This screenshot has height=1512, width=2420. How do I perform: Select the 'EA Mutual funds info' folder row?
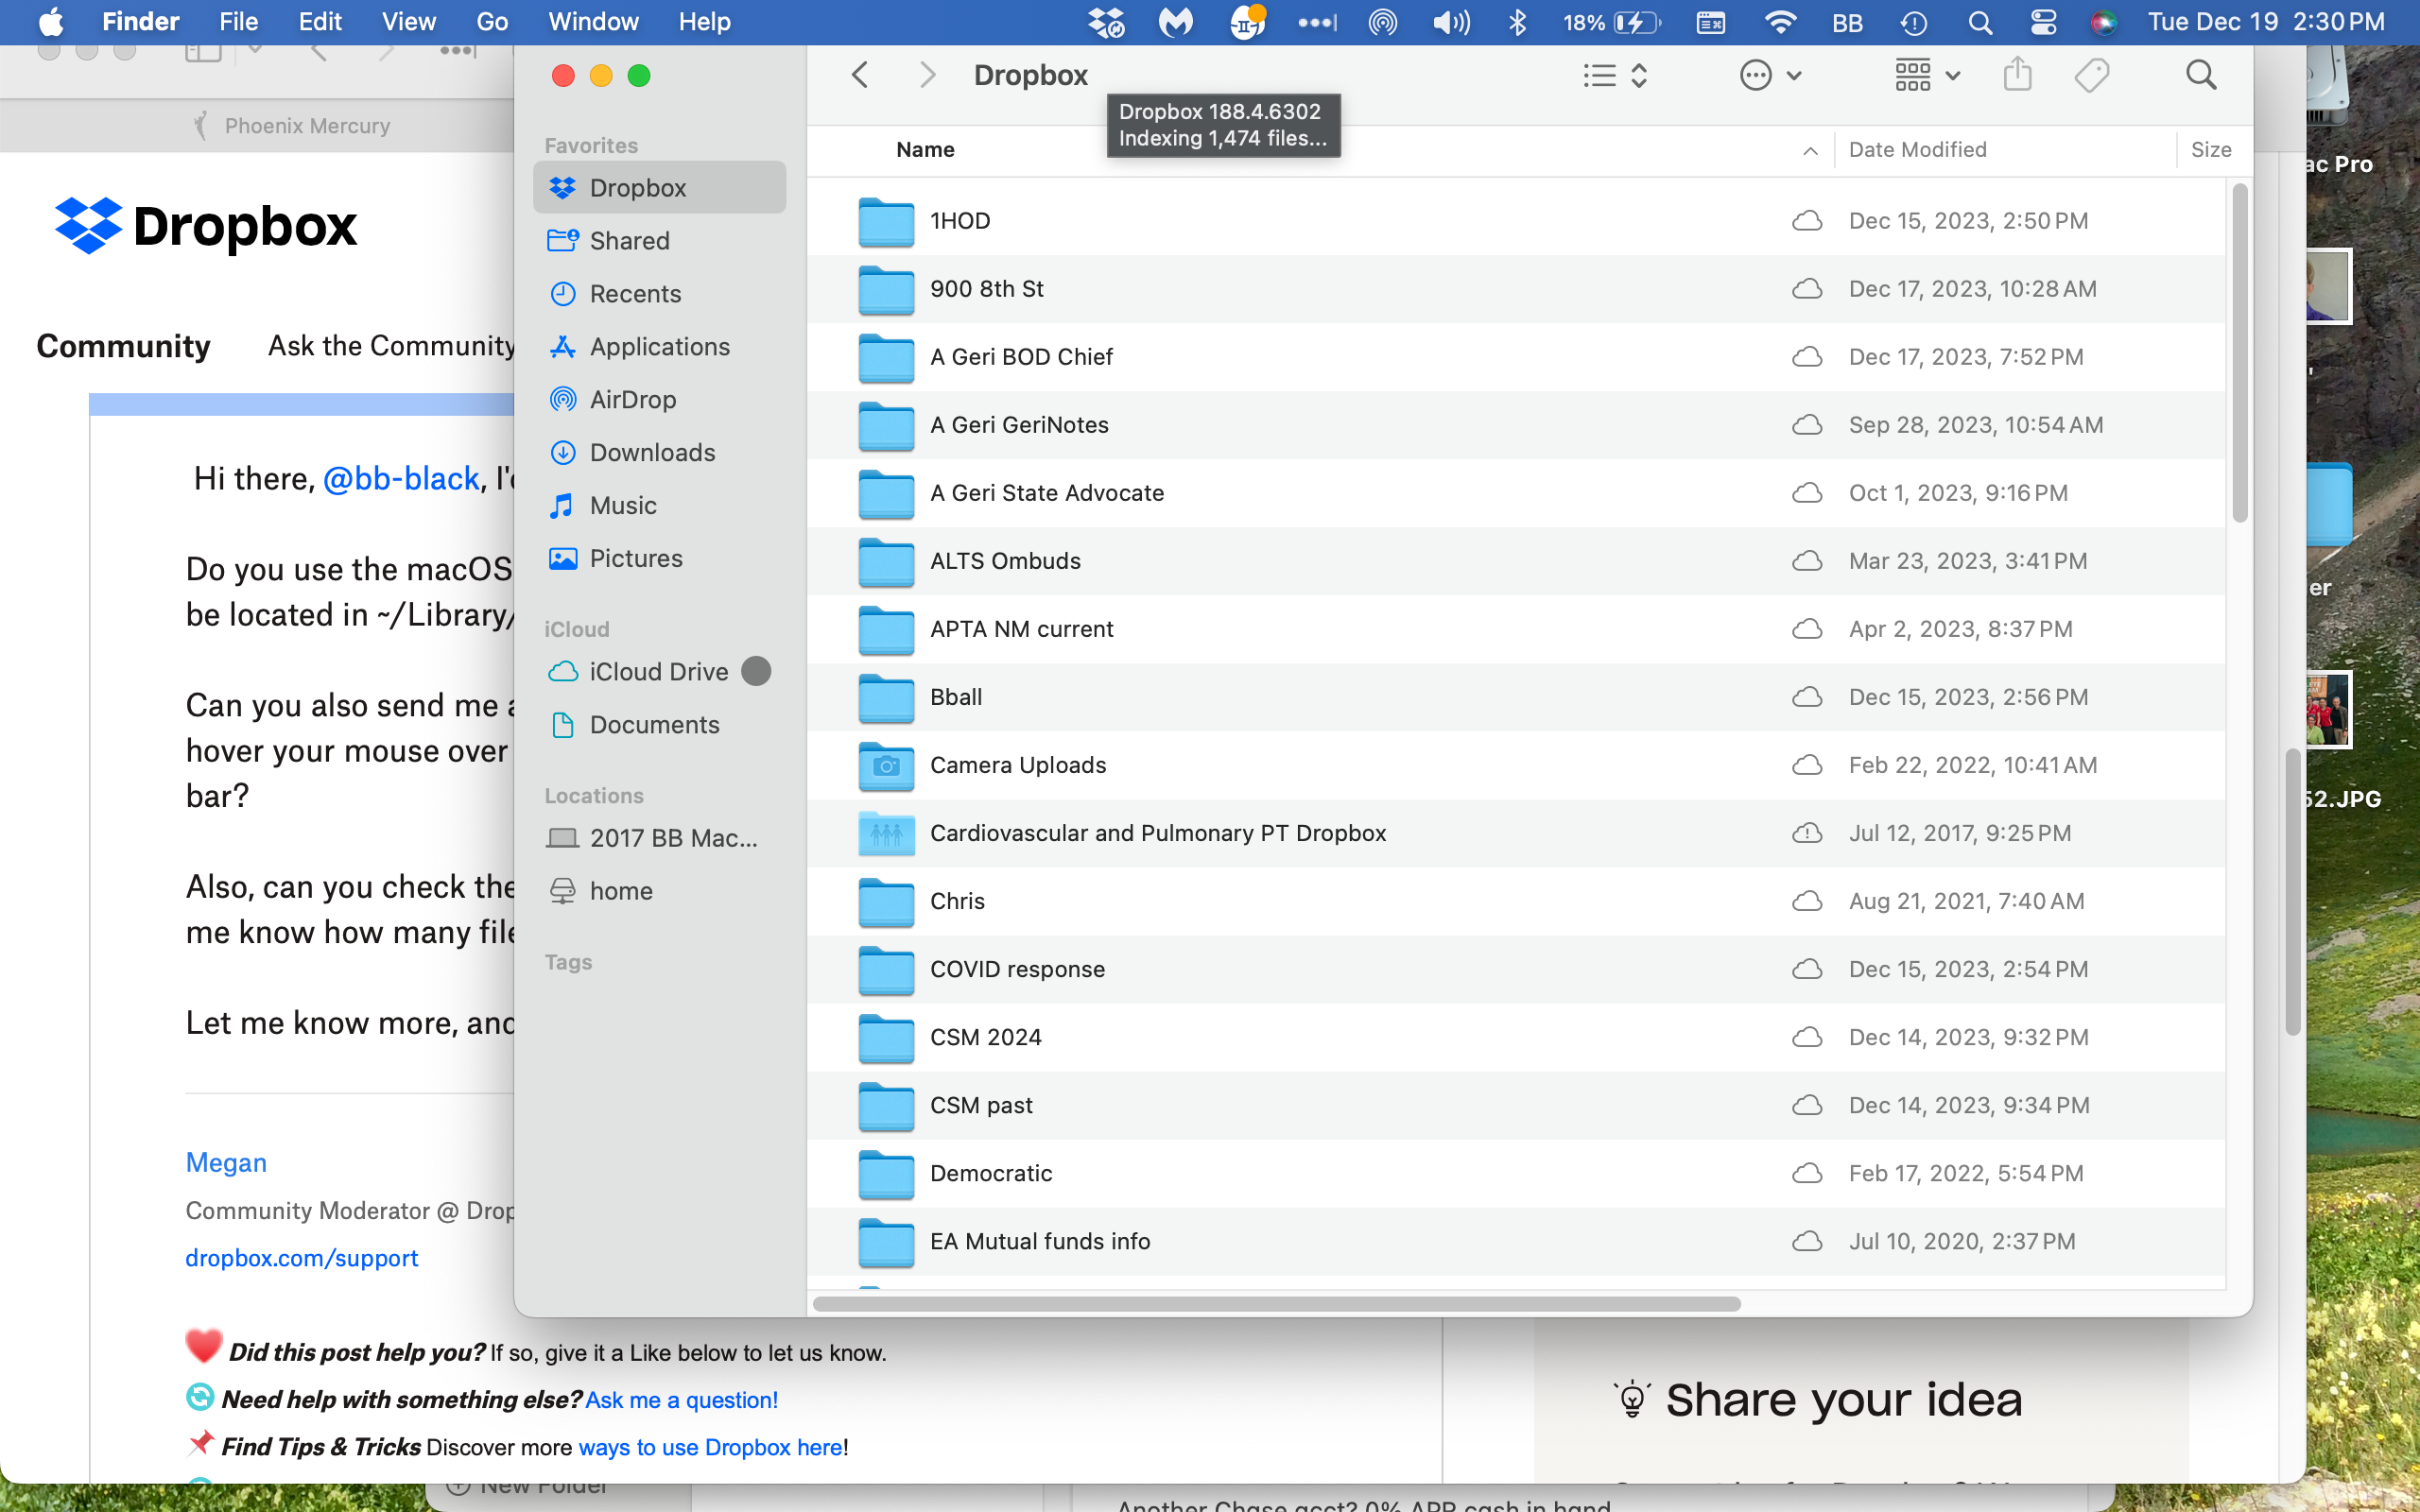[1516, 1241]
